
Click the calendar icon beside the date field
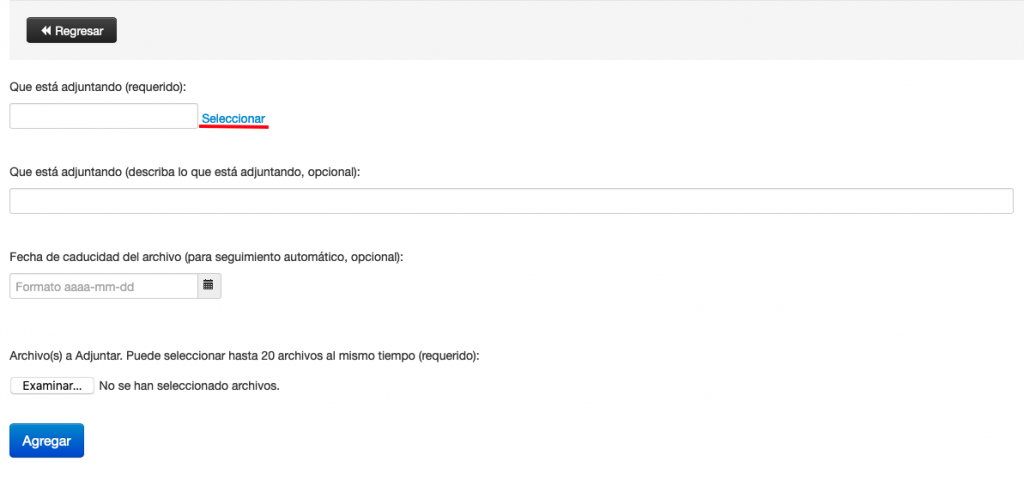208,285
